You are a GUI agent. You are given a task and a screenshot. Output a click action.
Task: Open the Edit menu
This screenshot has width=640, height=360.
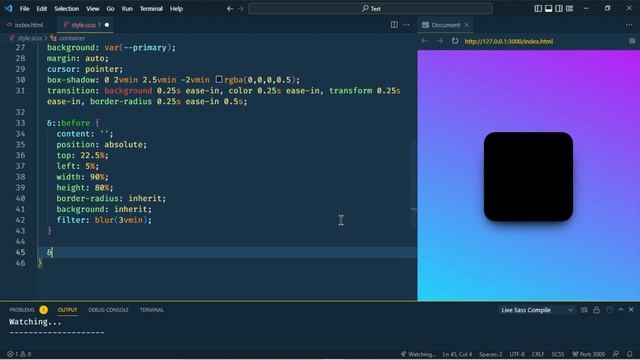click(42, 9)
